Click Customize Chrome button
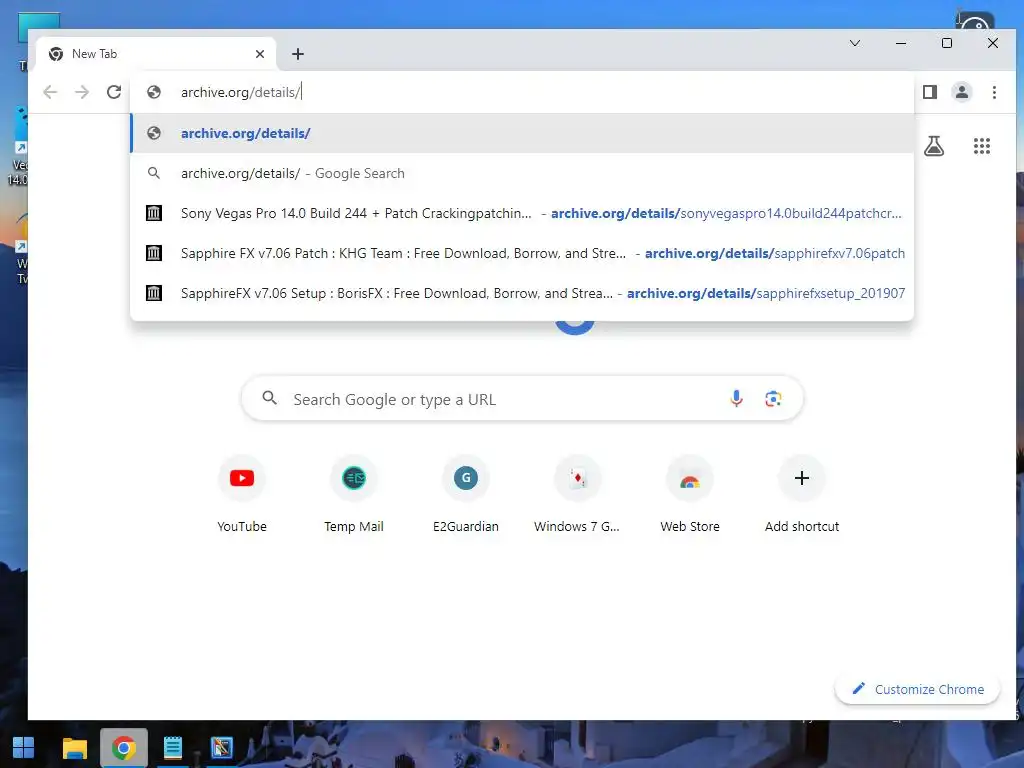 (917, 689)
